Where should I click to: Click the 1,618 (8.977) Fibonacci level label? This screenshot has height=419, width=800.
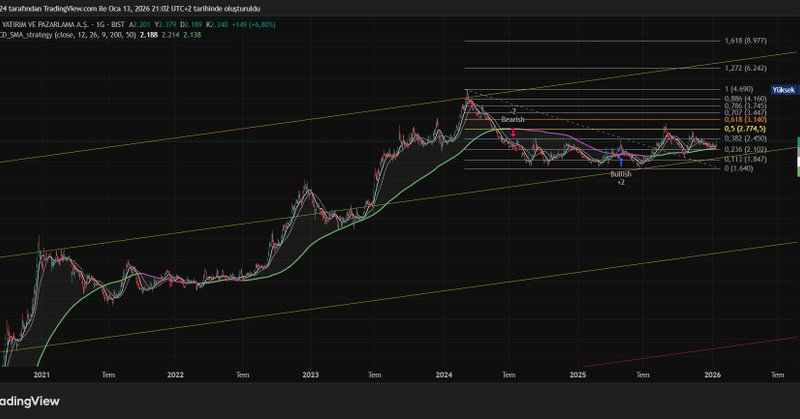pos(745,41)
